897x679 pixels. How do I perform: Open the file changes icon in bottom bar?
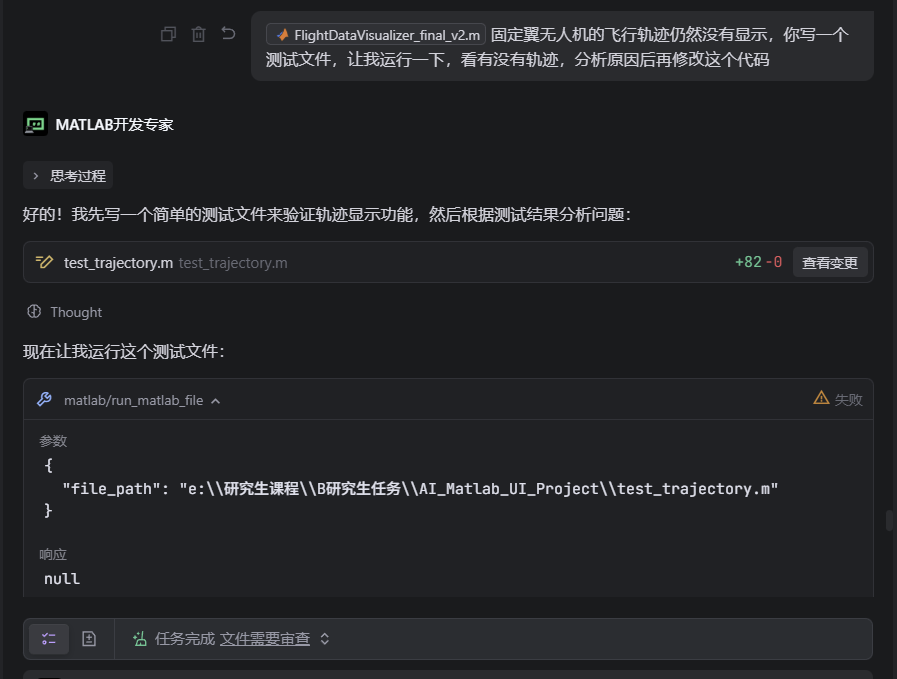tap(89, 638)
